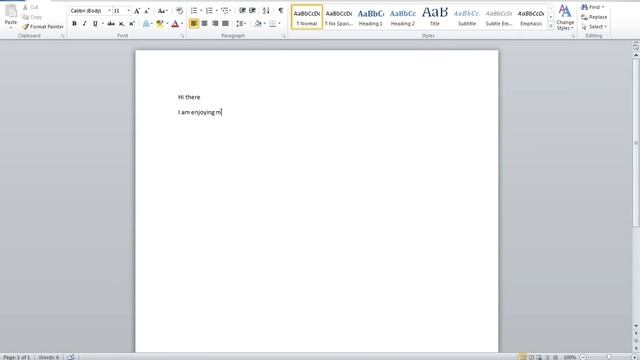This screenshot has width=640, height=360.
Task: Apply the No Spacing style
Action: click(339, 17)
